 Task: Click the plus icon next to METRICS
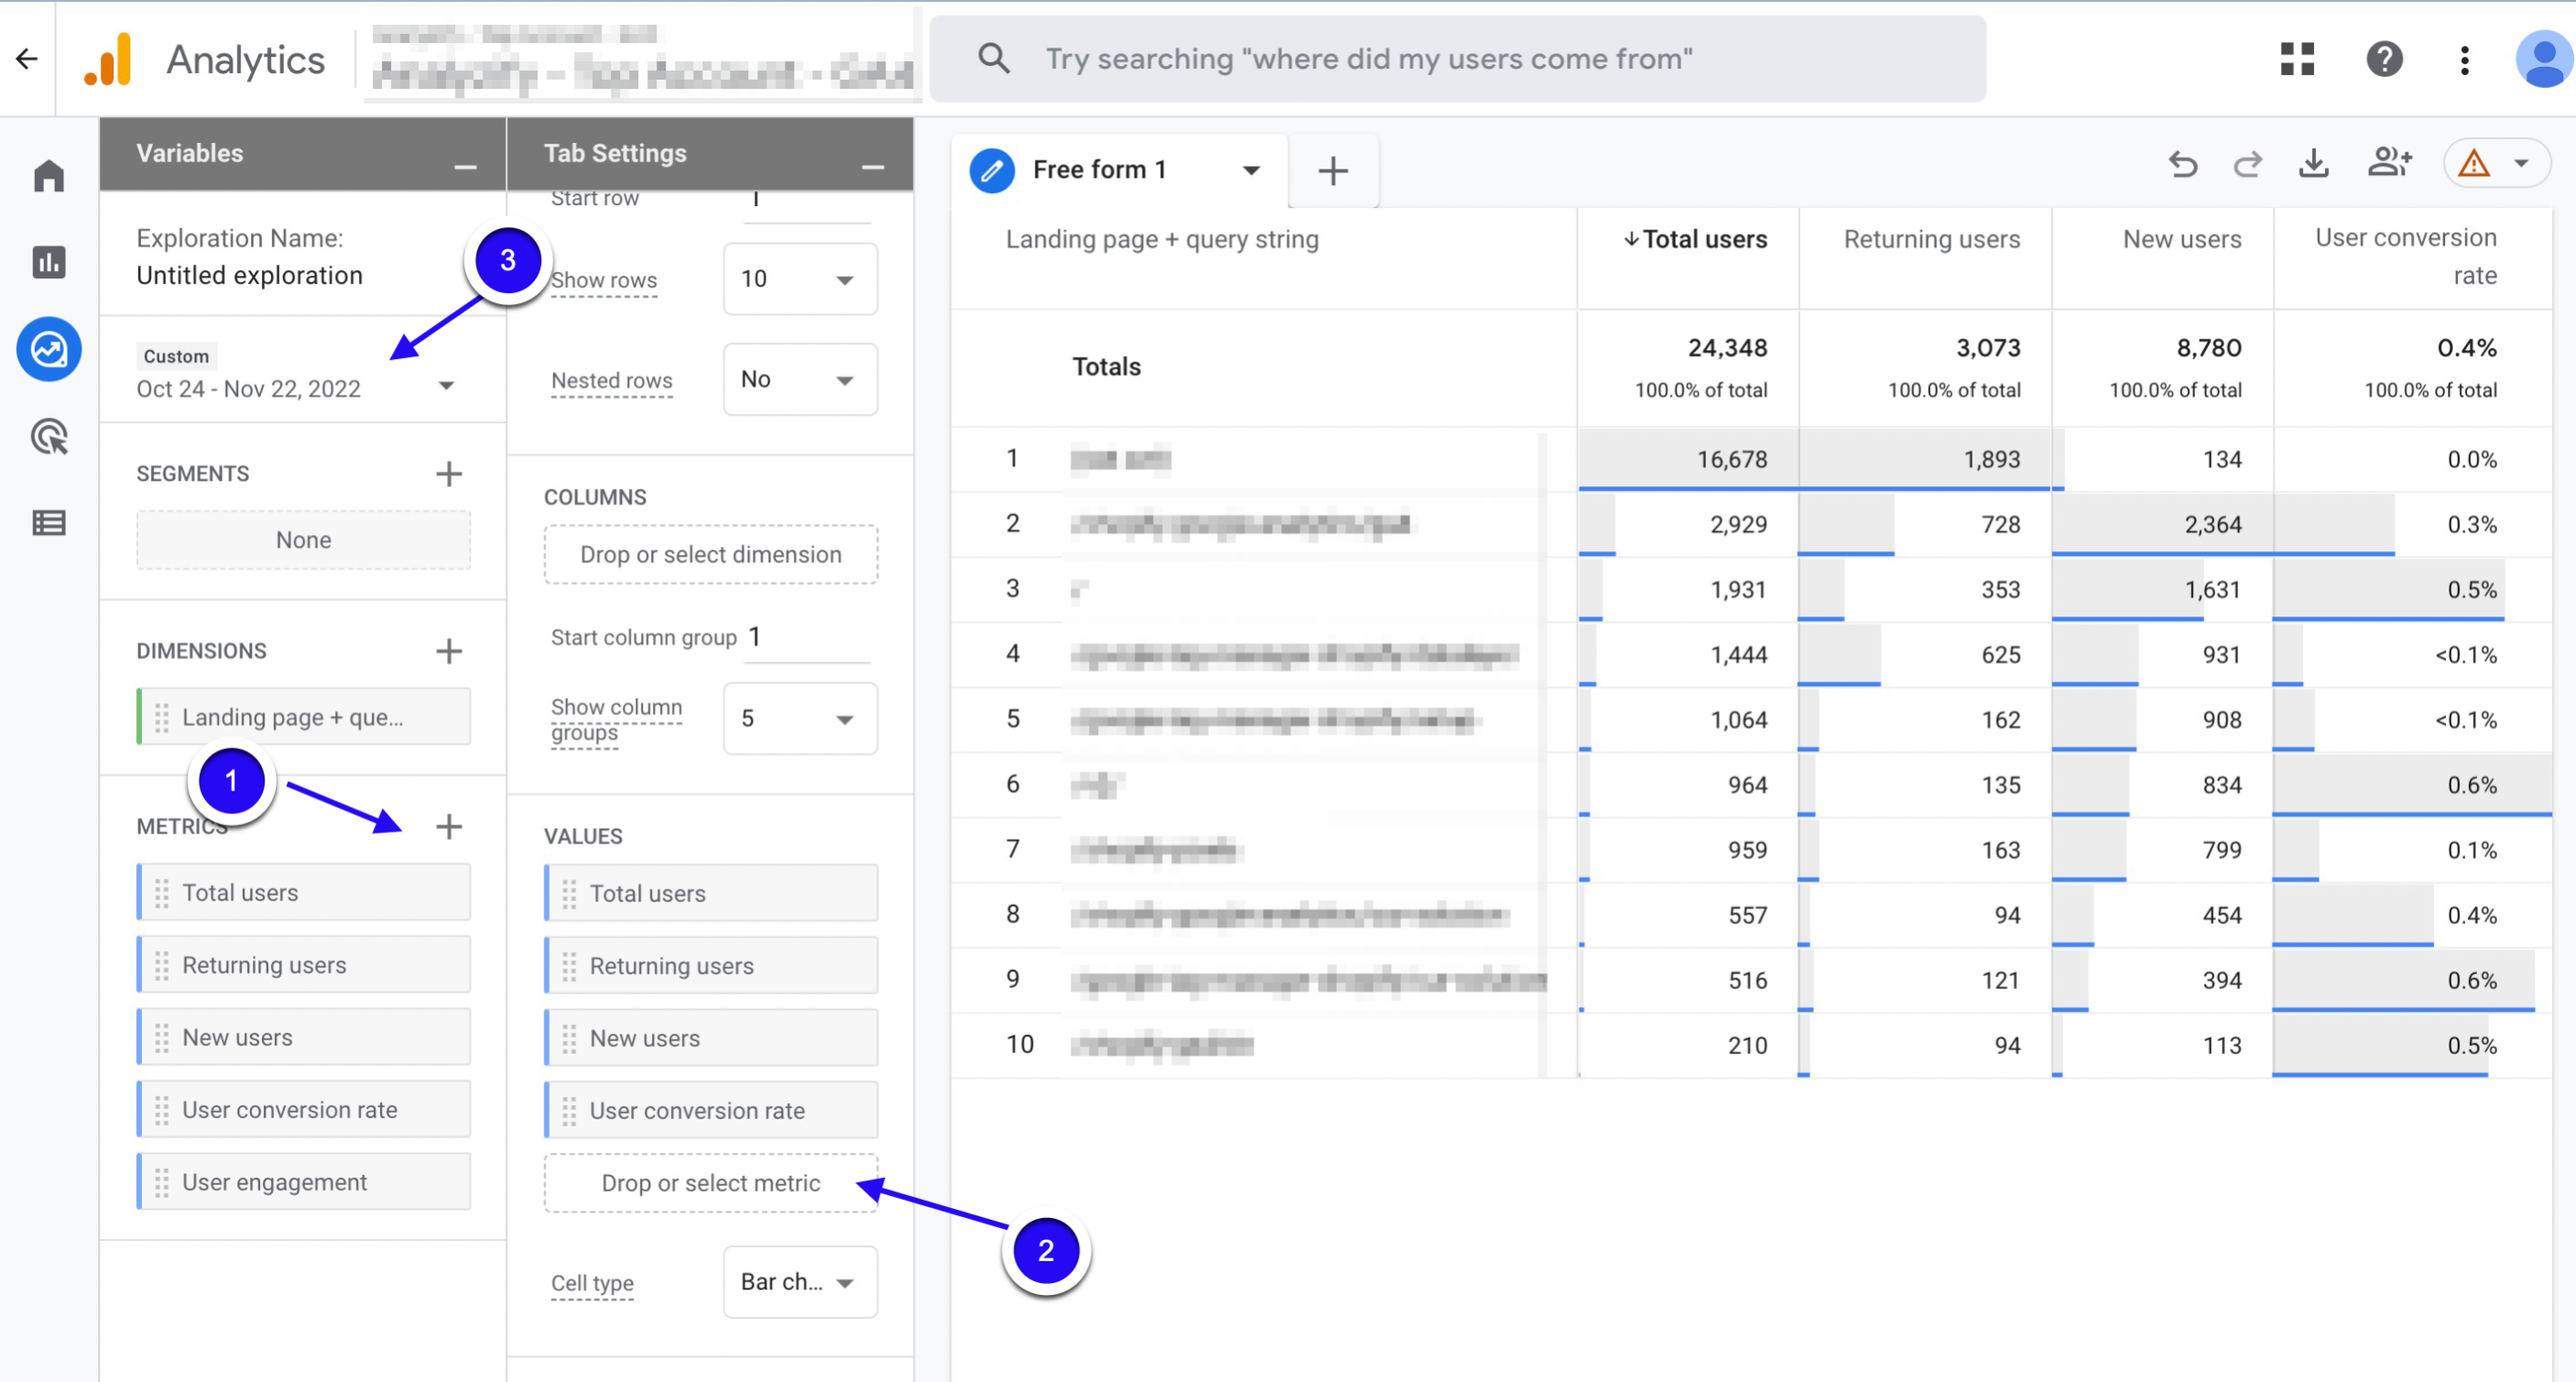451,826
